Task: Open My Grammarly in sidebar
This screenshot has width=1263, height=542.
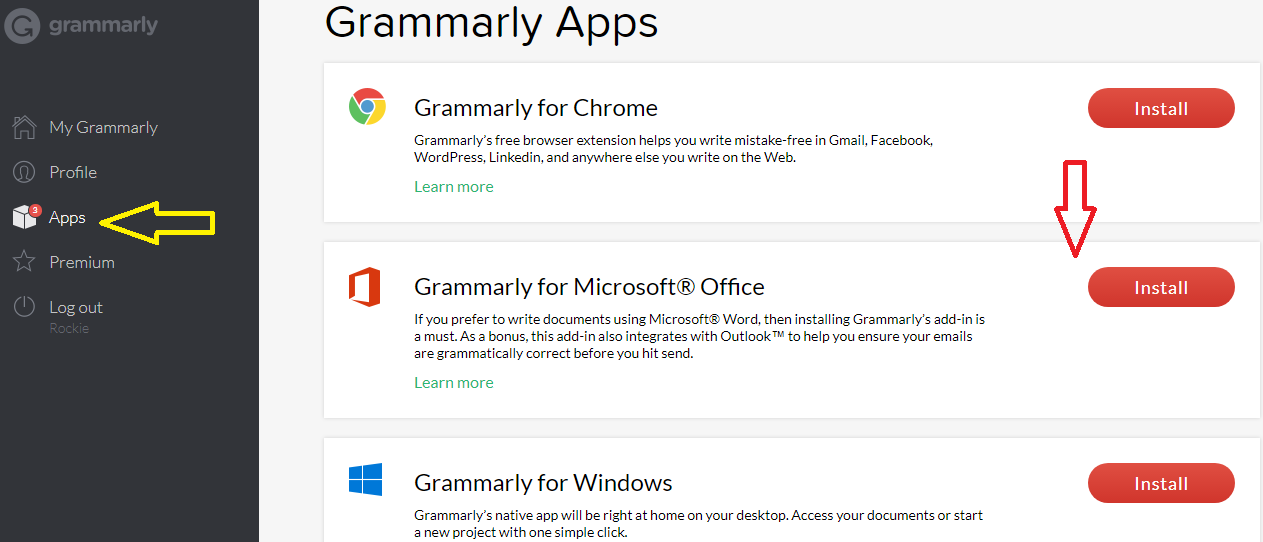Action: pos(104,127)
